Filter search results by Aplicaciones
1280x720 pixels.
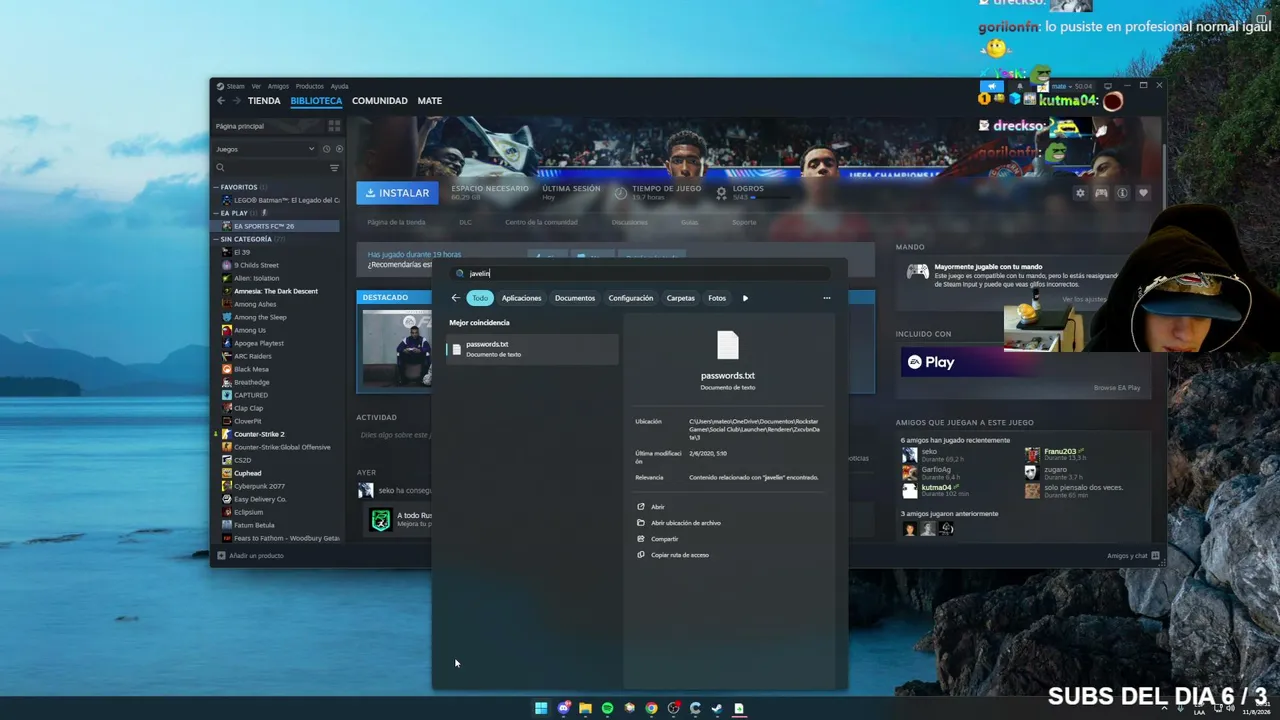pos(521,298)
